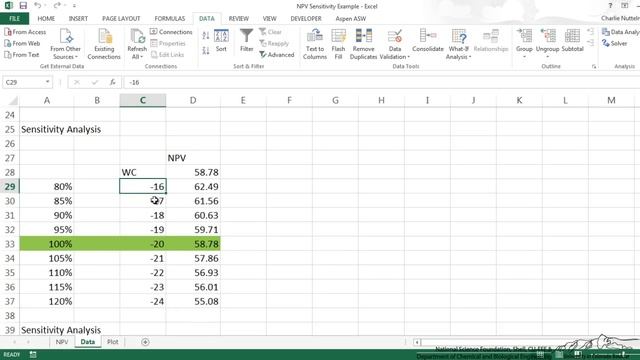
Task: Select cell showing 80%
Action: click(47, 187)
